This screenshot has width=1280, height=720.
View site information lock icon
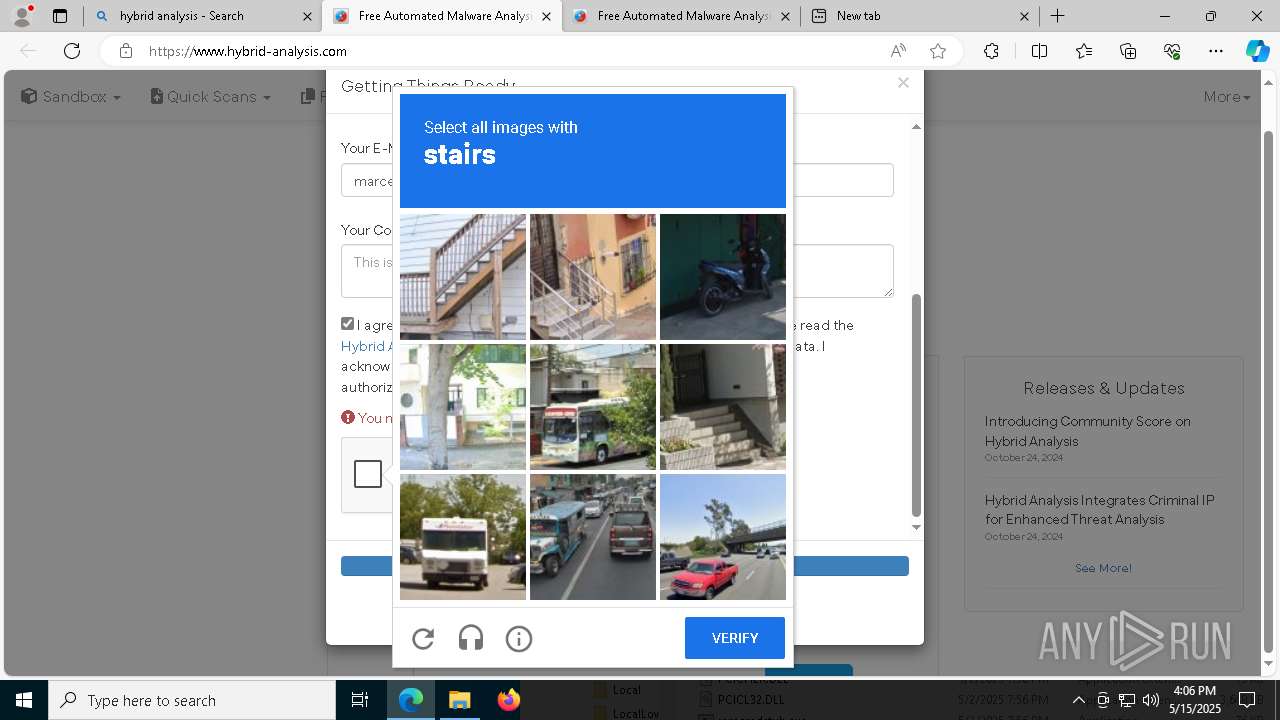coord(126,51)
